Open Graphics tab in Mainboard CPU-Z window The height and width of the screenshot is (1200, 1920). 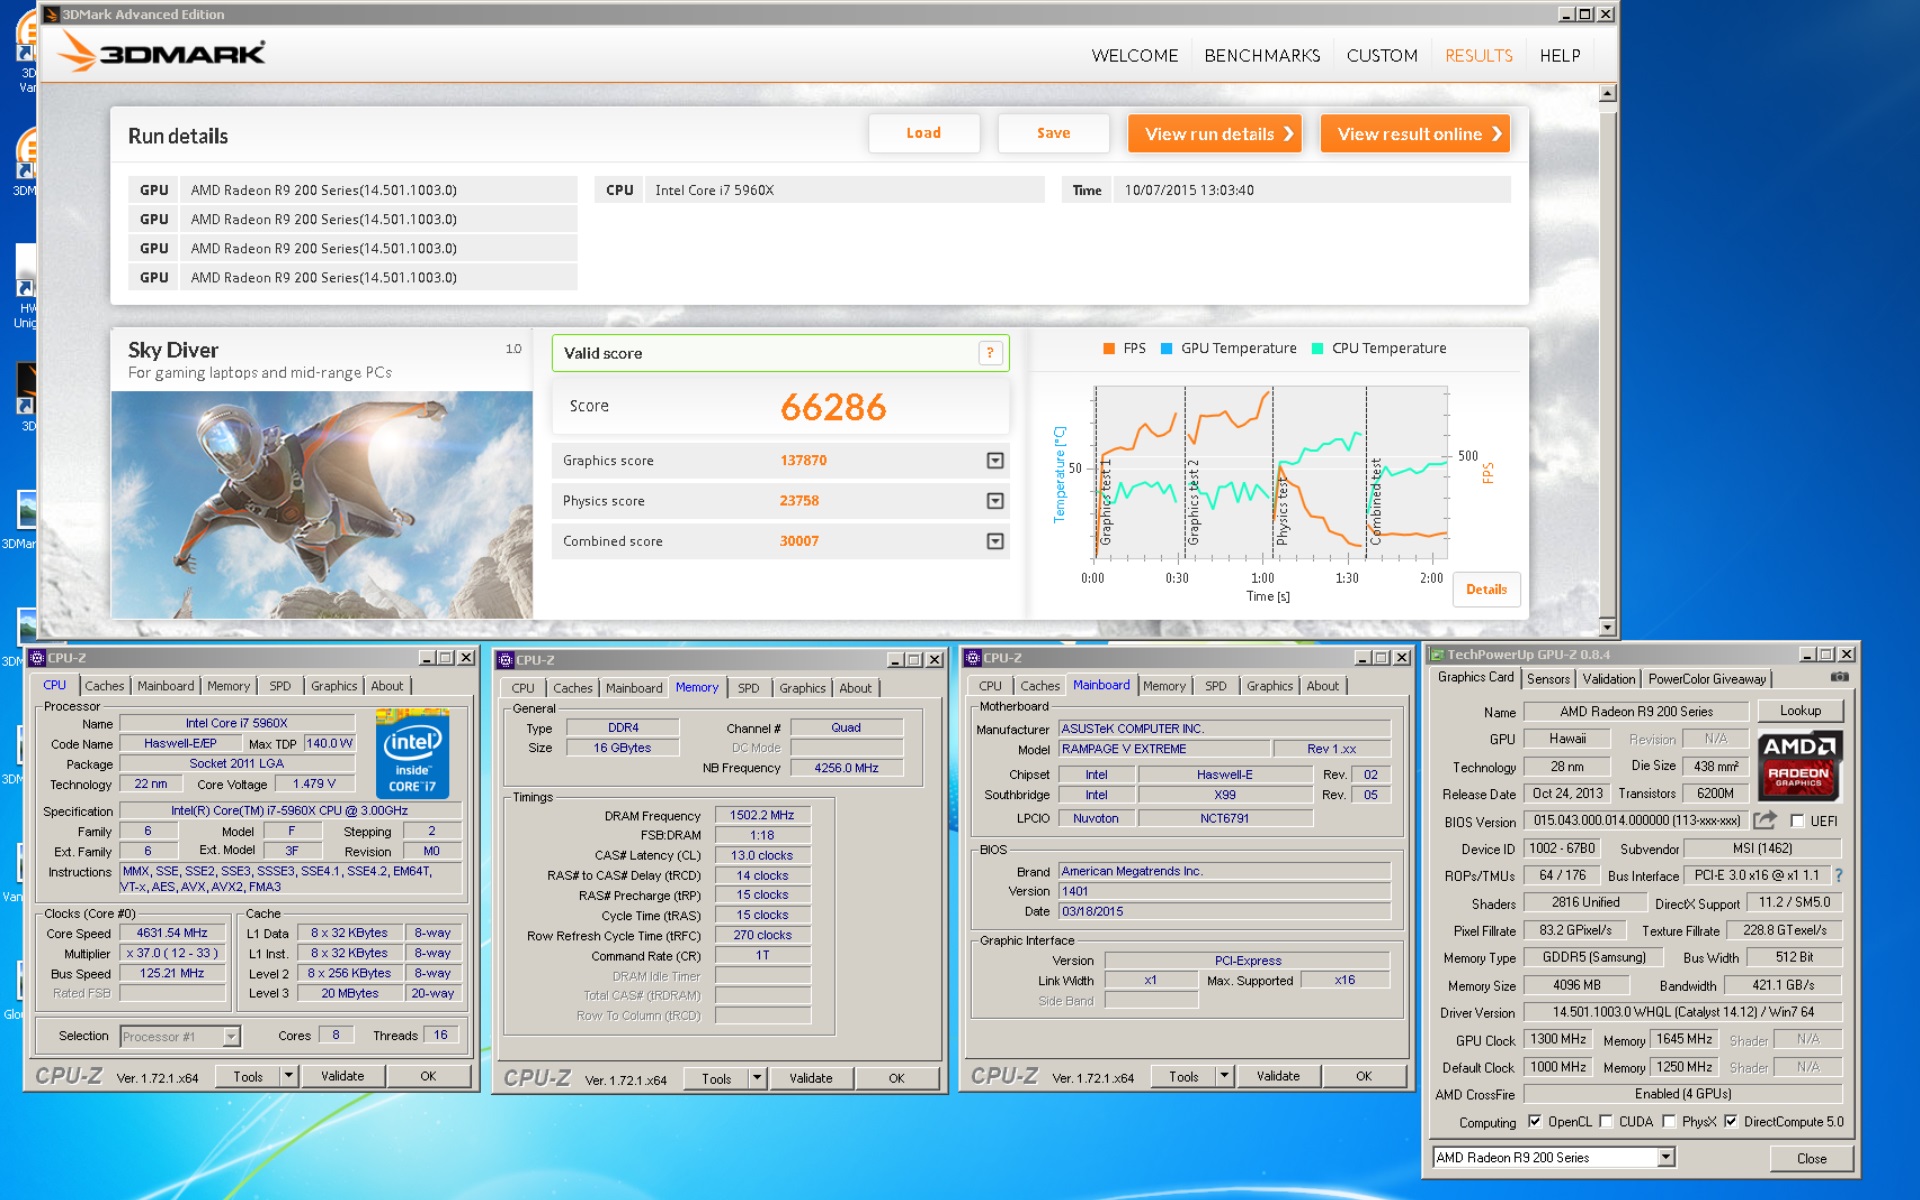[x=1270, y=686]
